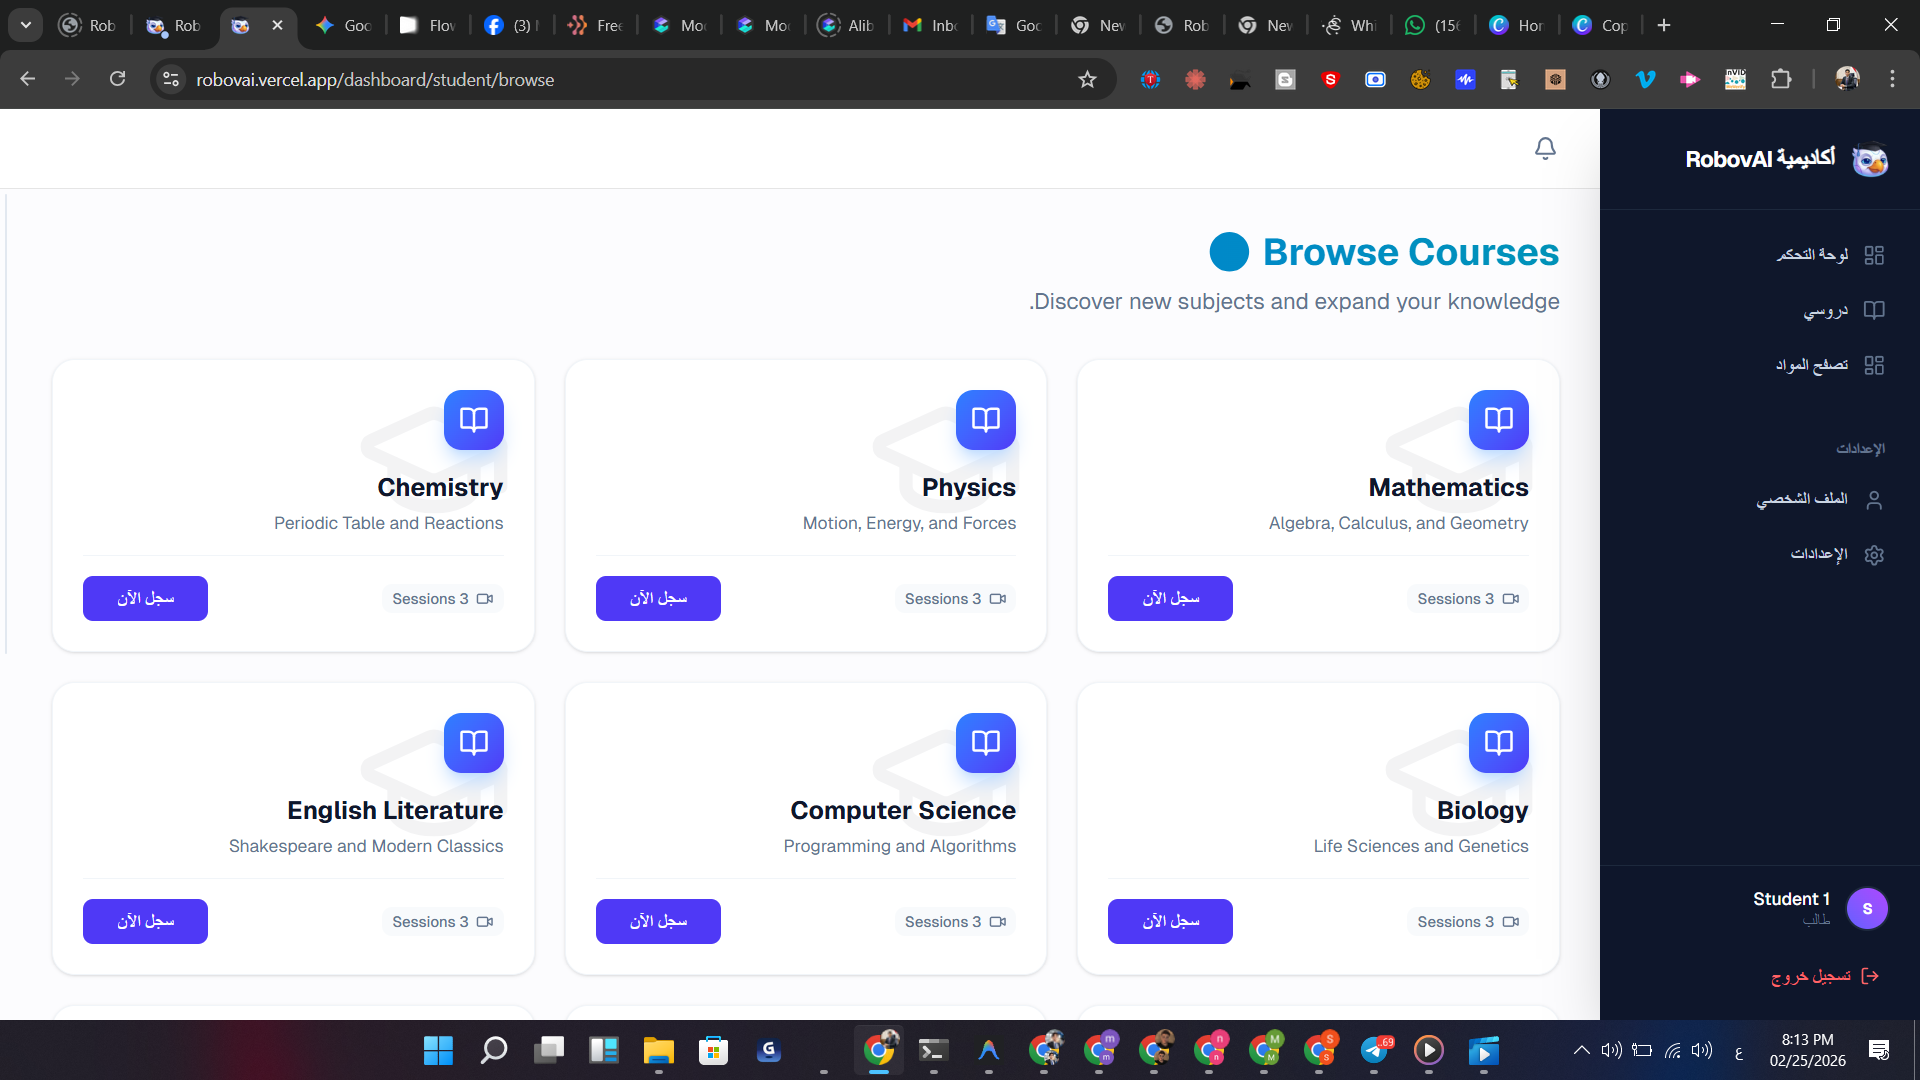Click the RoboVAI owl logo

(x=1869, y=160)
